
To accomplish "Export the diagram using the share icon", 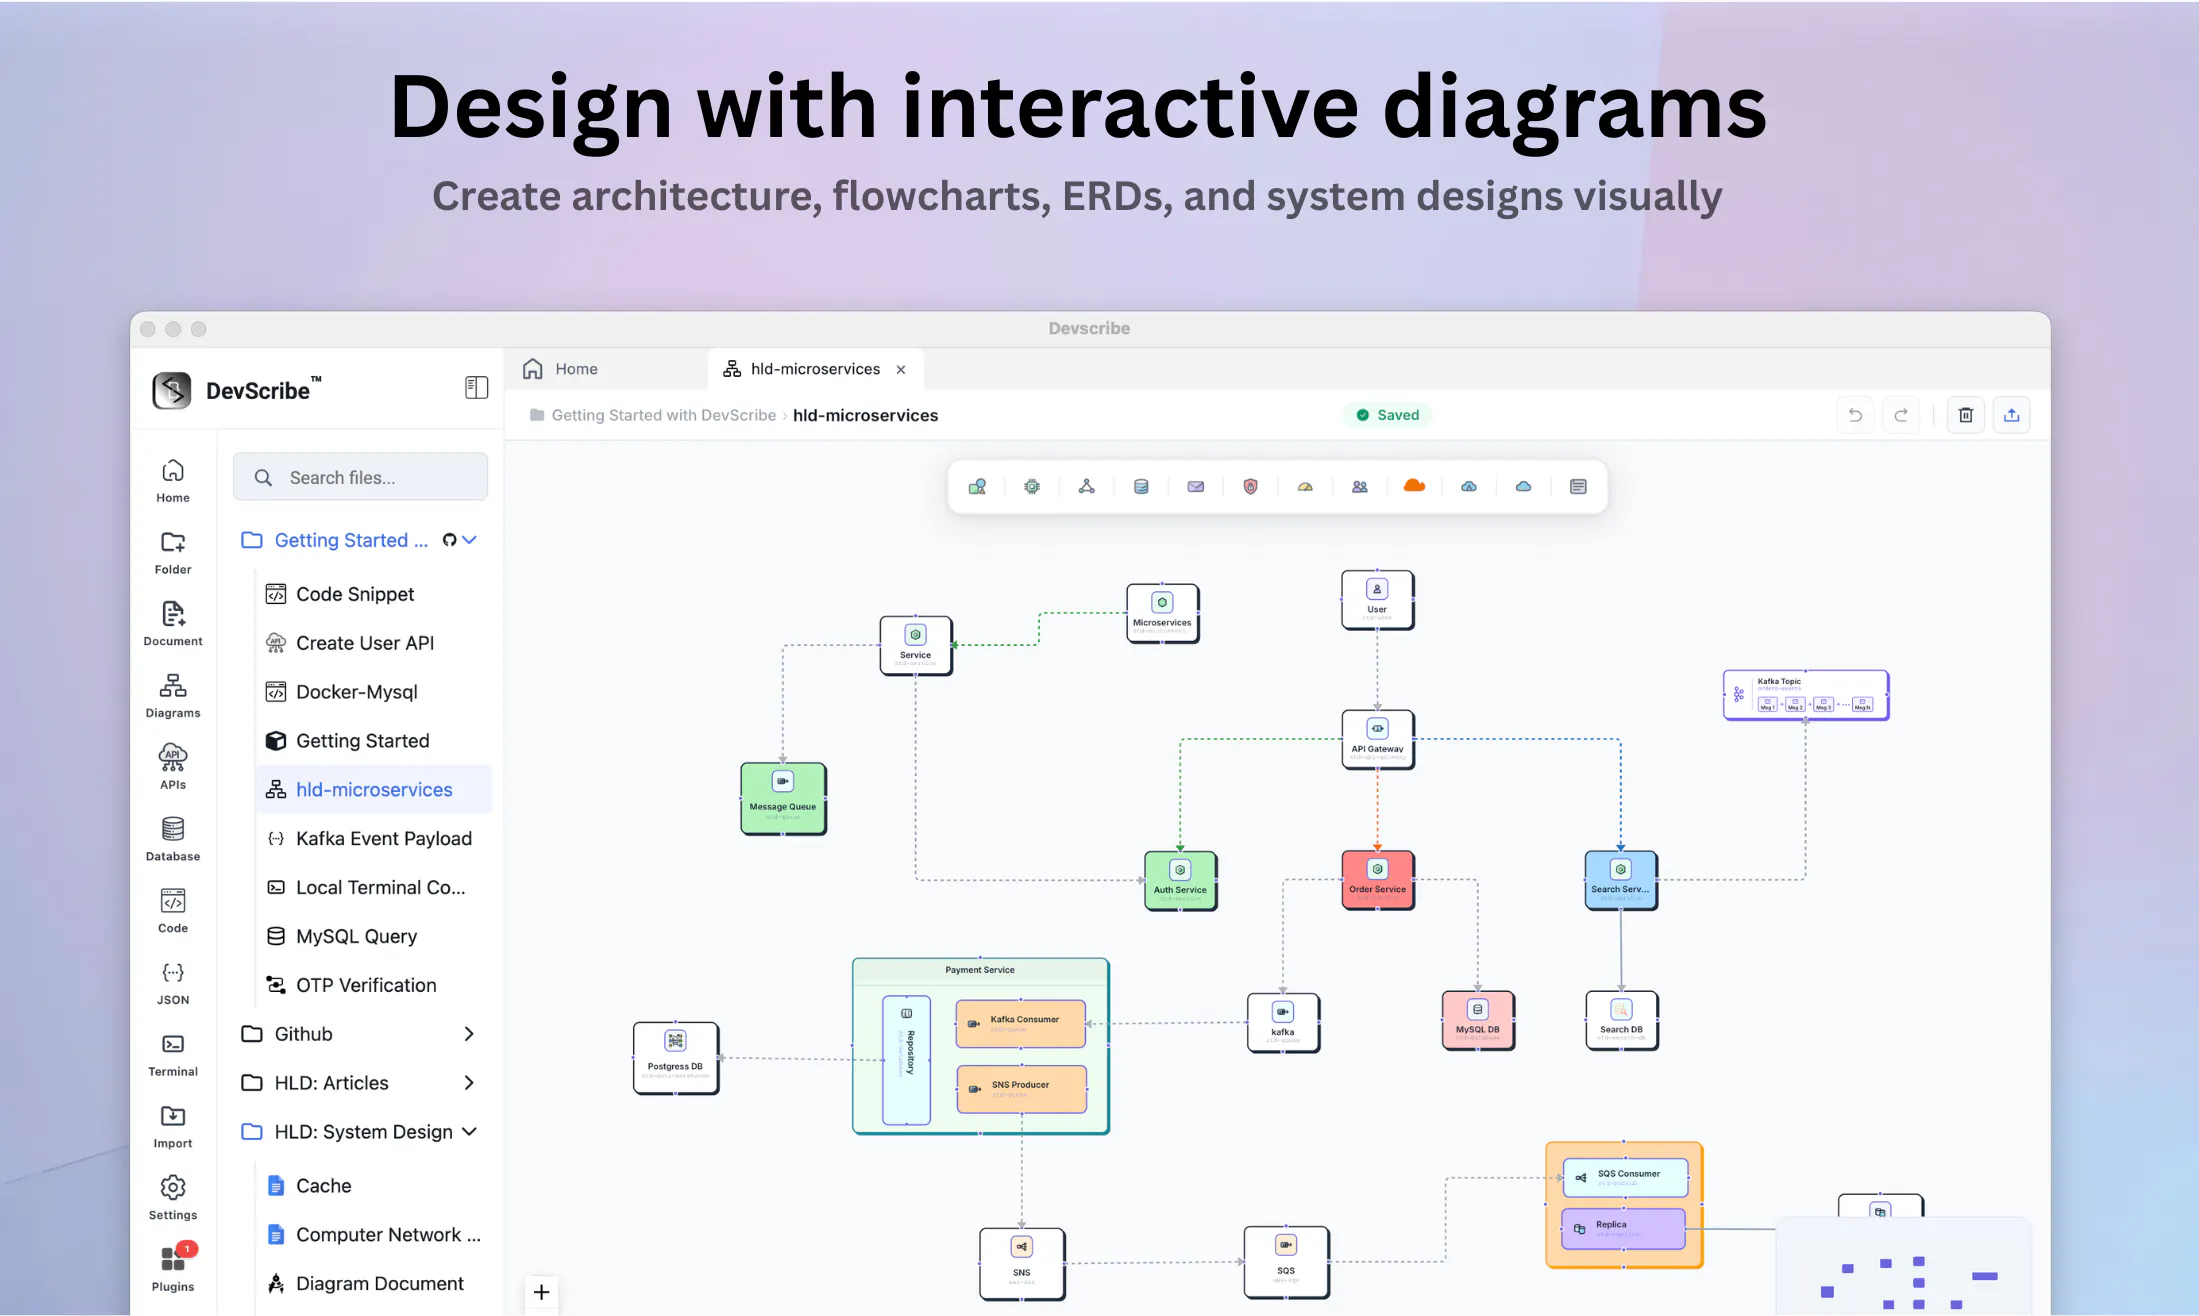I will tap(2012, 415).
